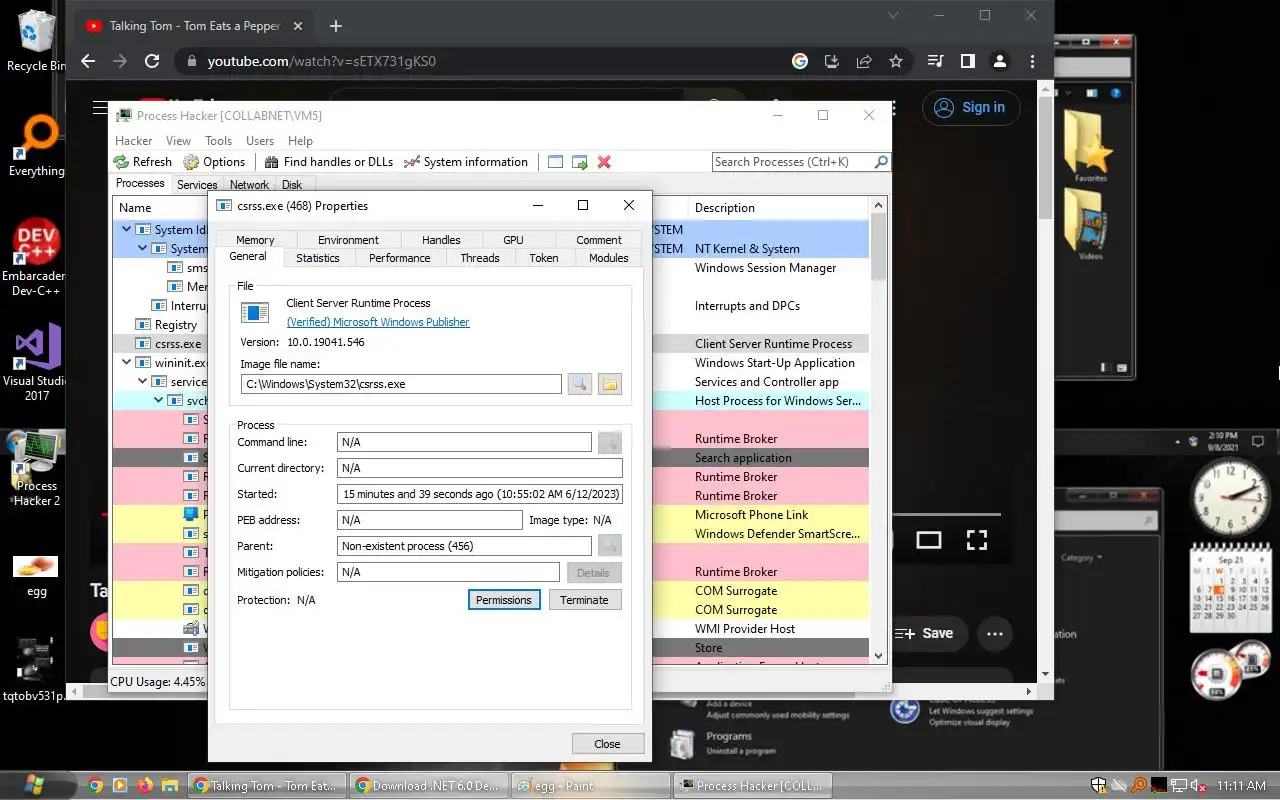
Task: Click the Google icon in address bar
Action: tap(800, 61)
